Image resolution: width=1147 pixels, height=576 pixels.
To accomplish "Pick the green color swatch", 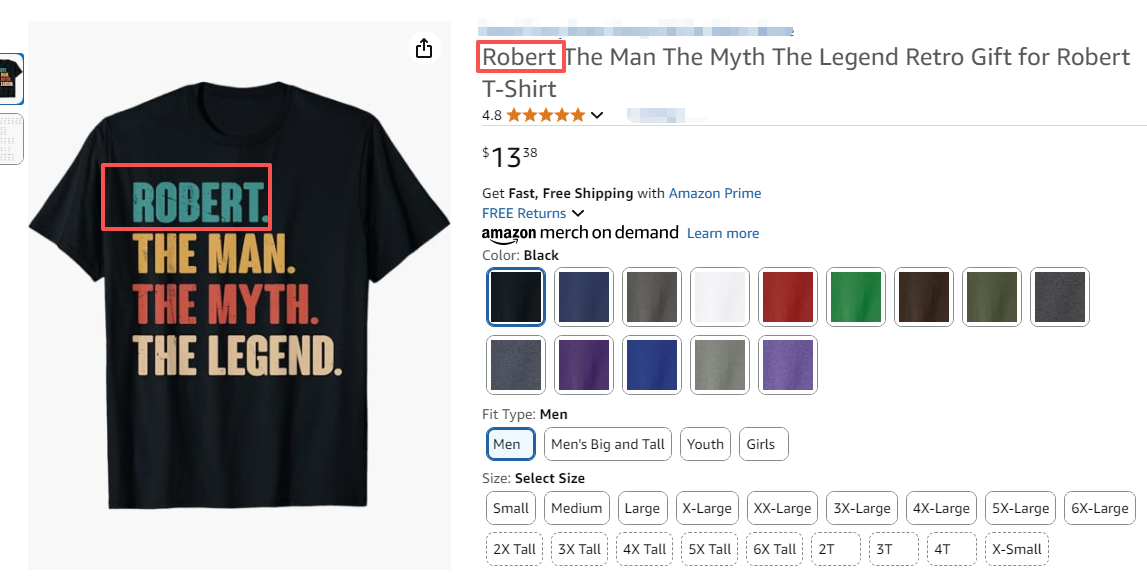I will [x=856, y=297].
